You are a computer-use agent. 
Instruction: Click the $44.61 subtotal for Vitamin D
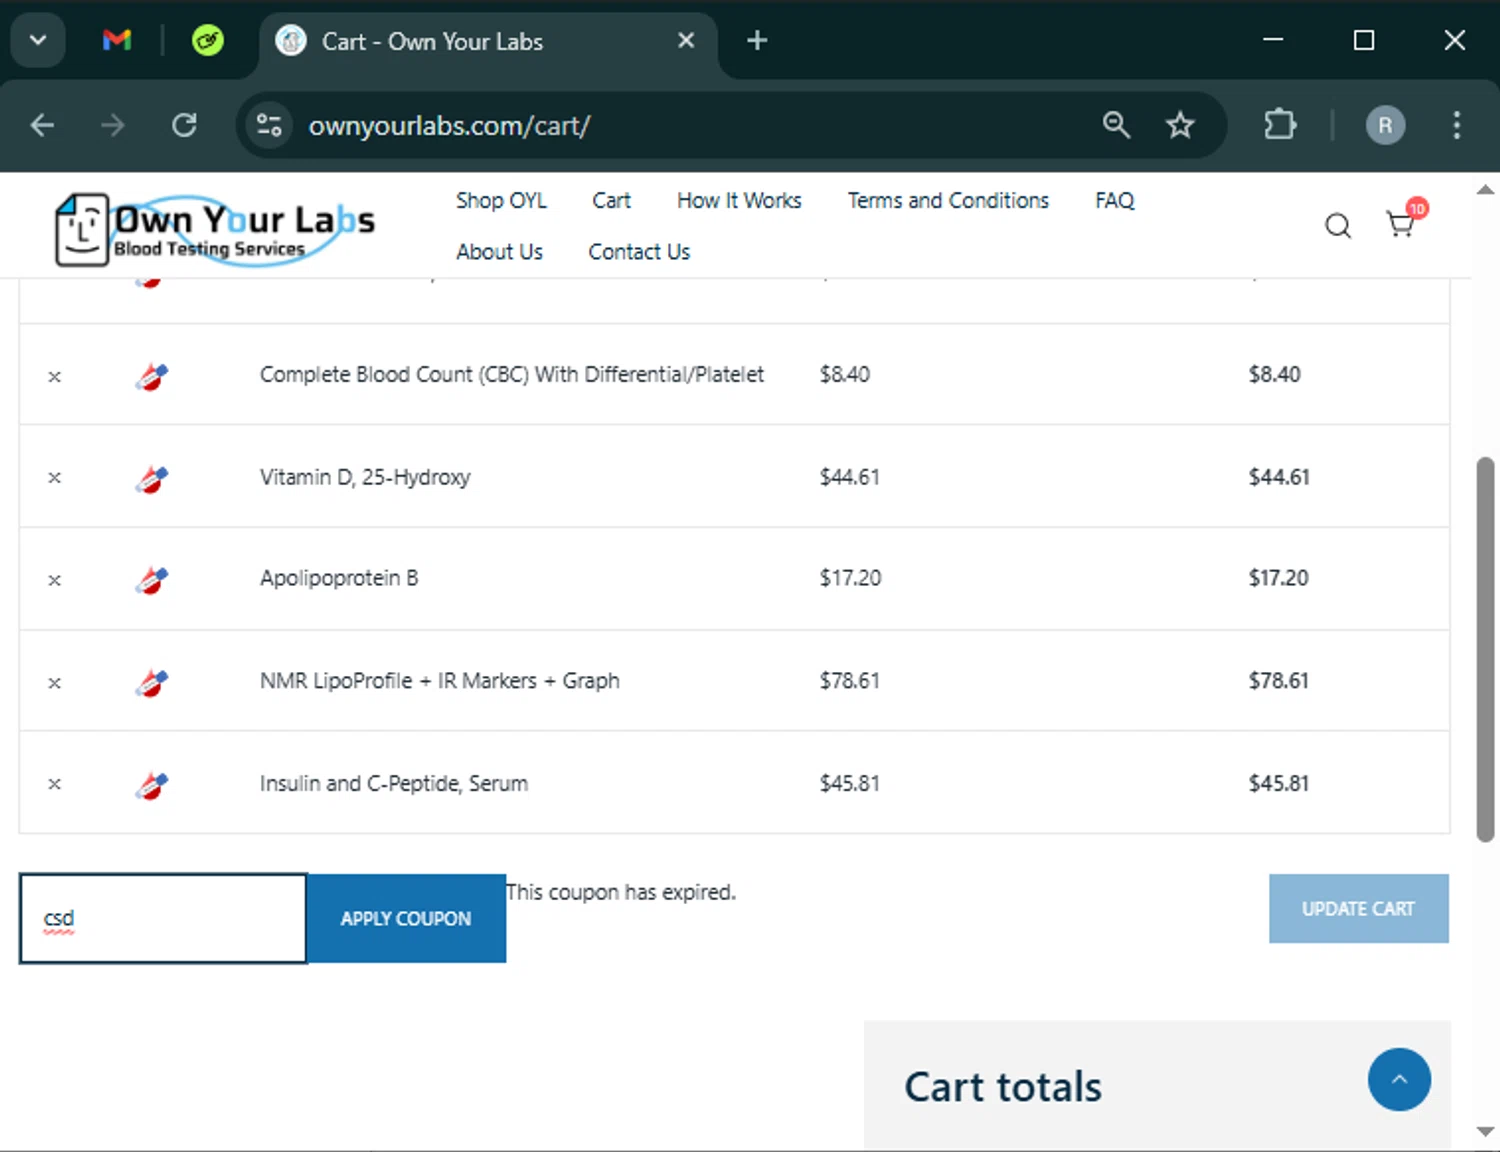tap(1279, 478)
